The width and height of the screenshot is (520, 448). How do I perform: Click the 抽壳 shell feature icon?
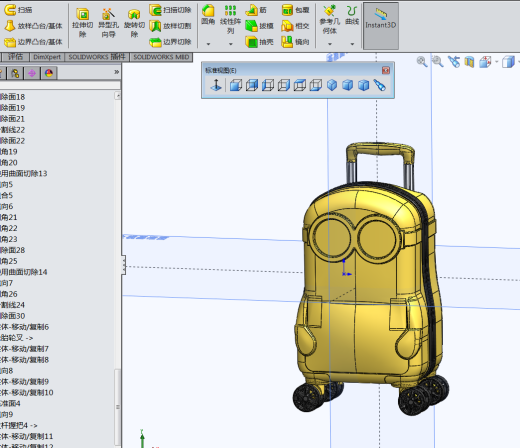[x=260, y=42]
